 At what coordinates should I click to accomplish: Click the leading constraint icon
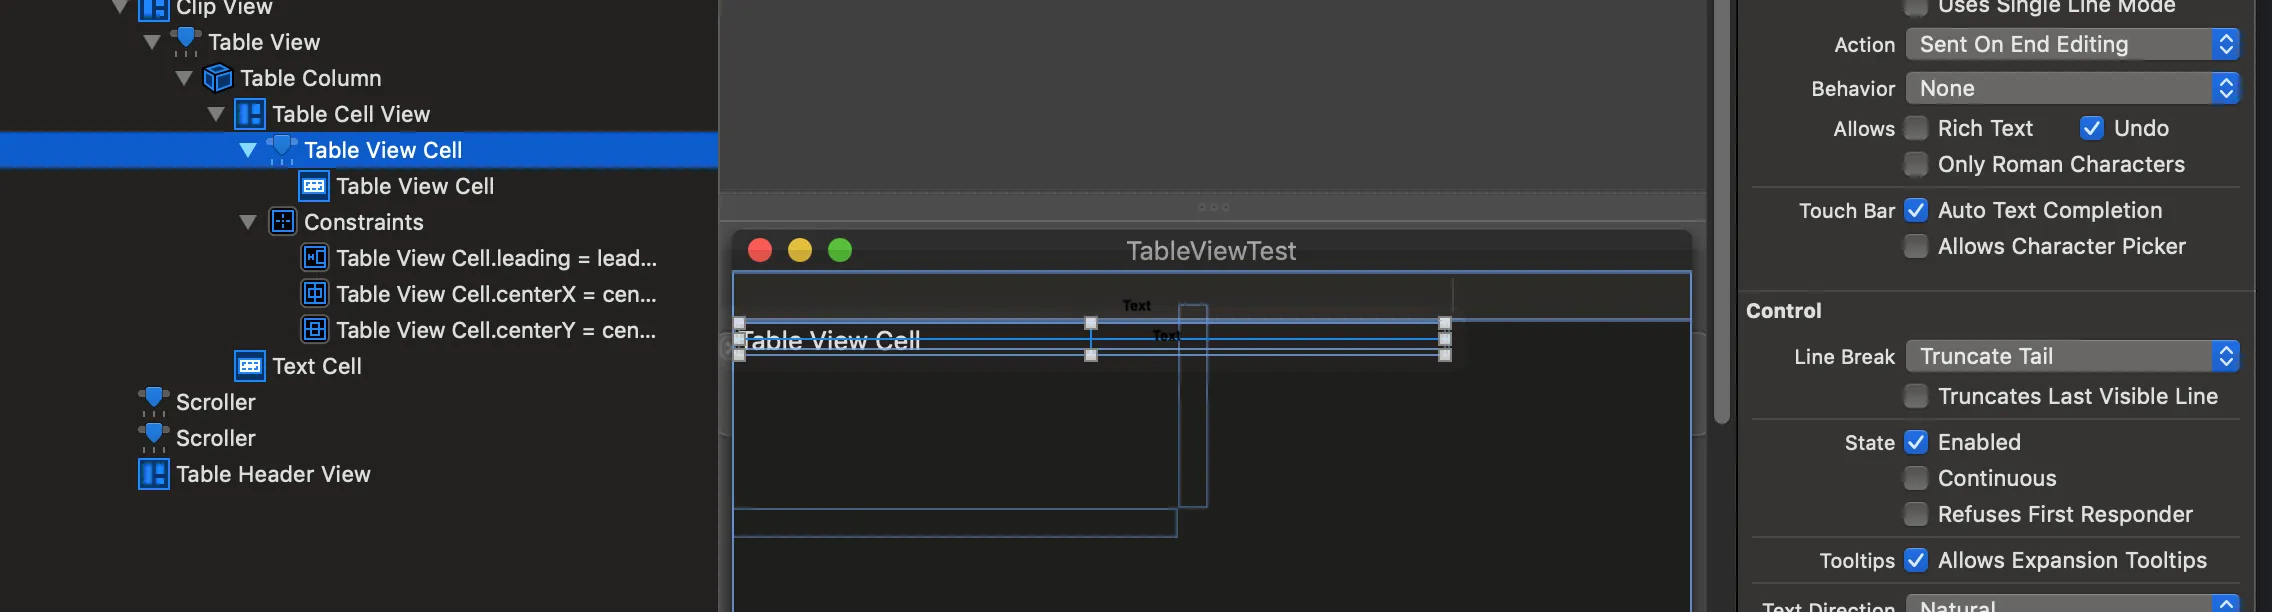[x=314, y=258]
